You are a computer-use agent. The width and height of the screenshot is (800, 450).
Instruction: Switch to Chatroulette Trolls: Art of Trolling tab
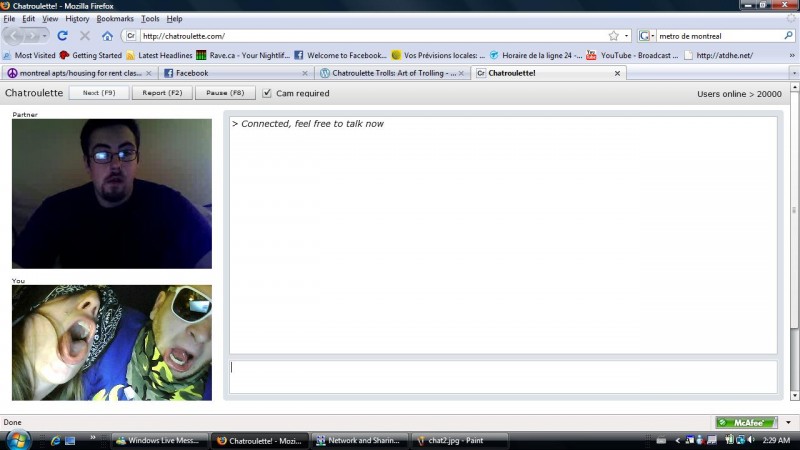(390, 73)
